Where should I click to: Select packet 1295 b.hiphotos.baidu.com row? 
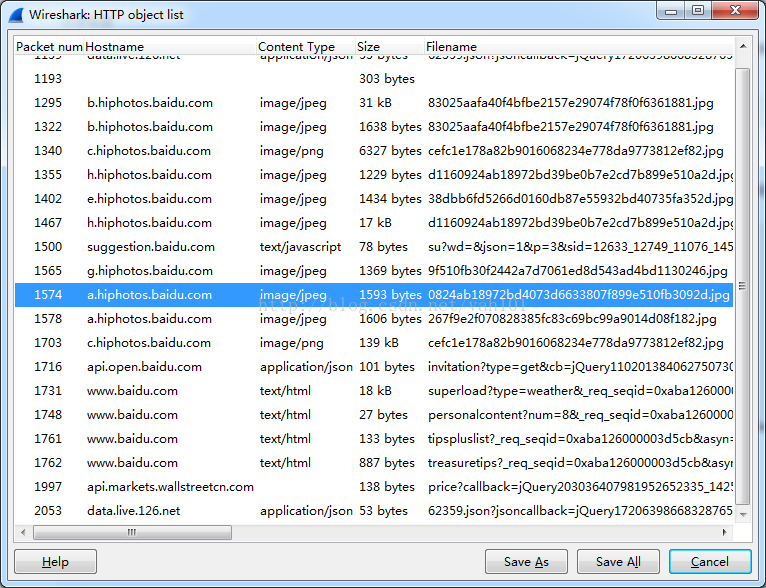click(x=374, y=103)
